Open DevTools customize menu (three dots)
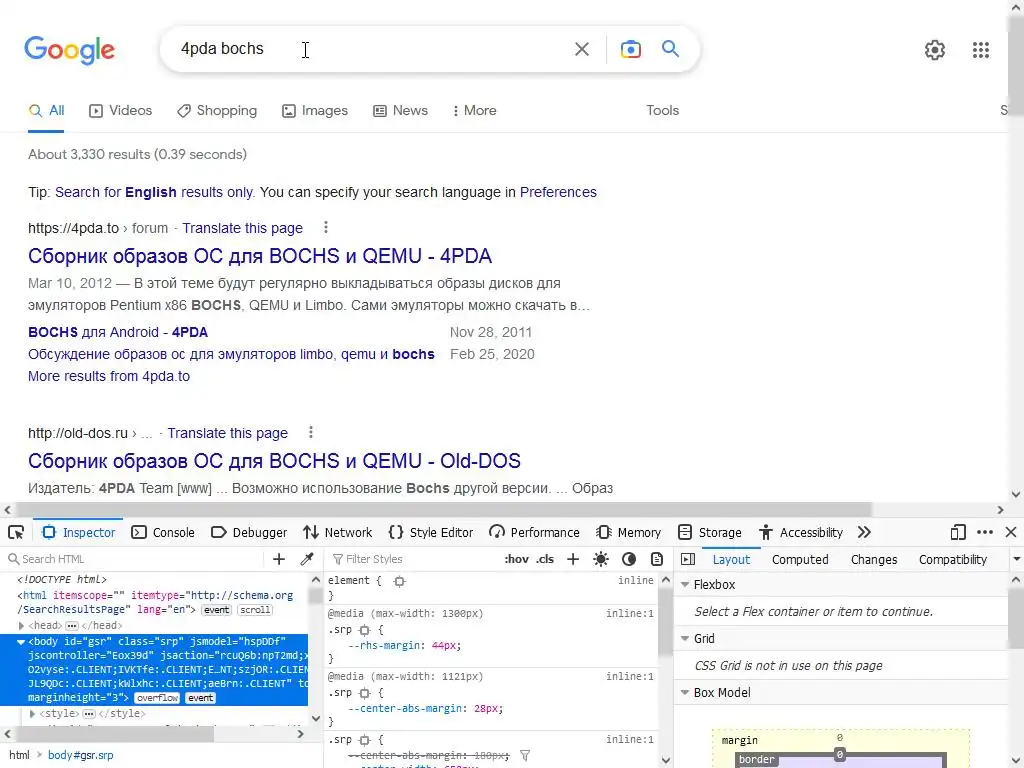 coord(985,532)
